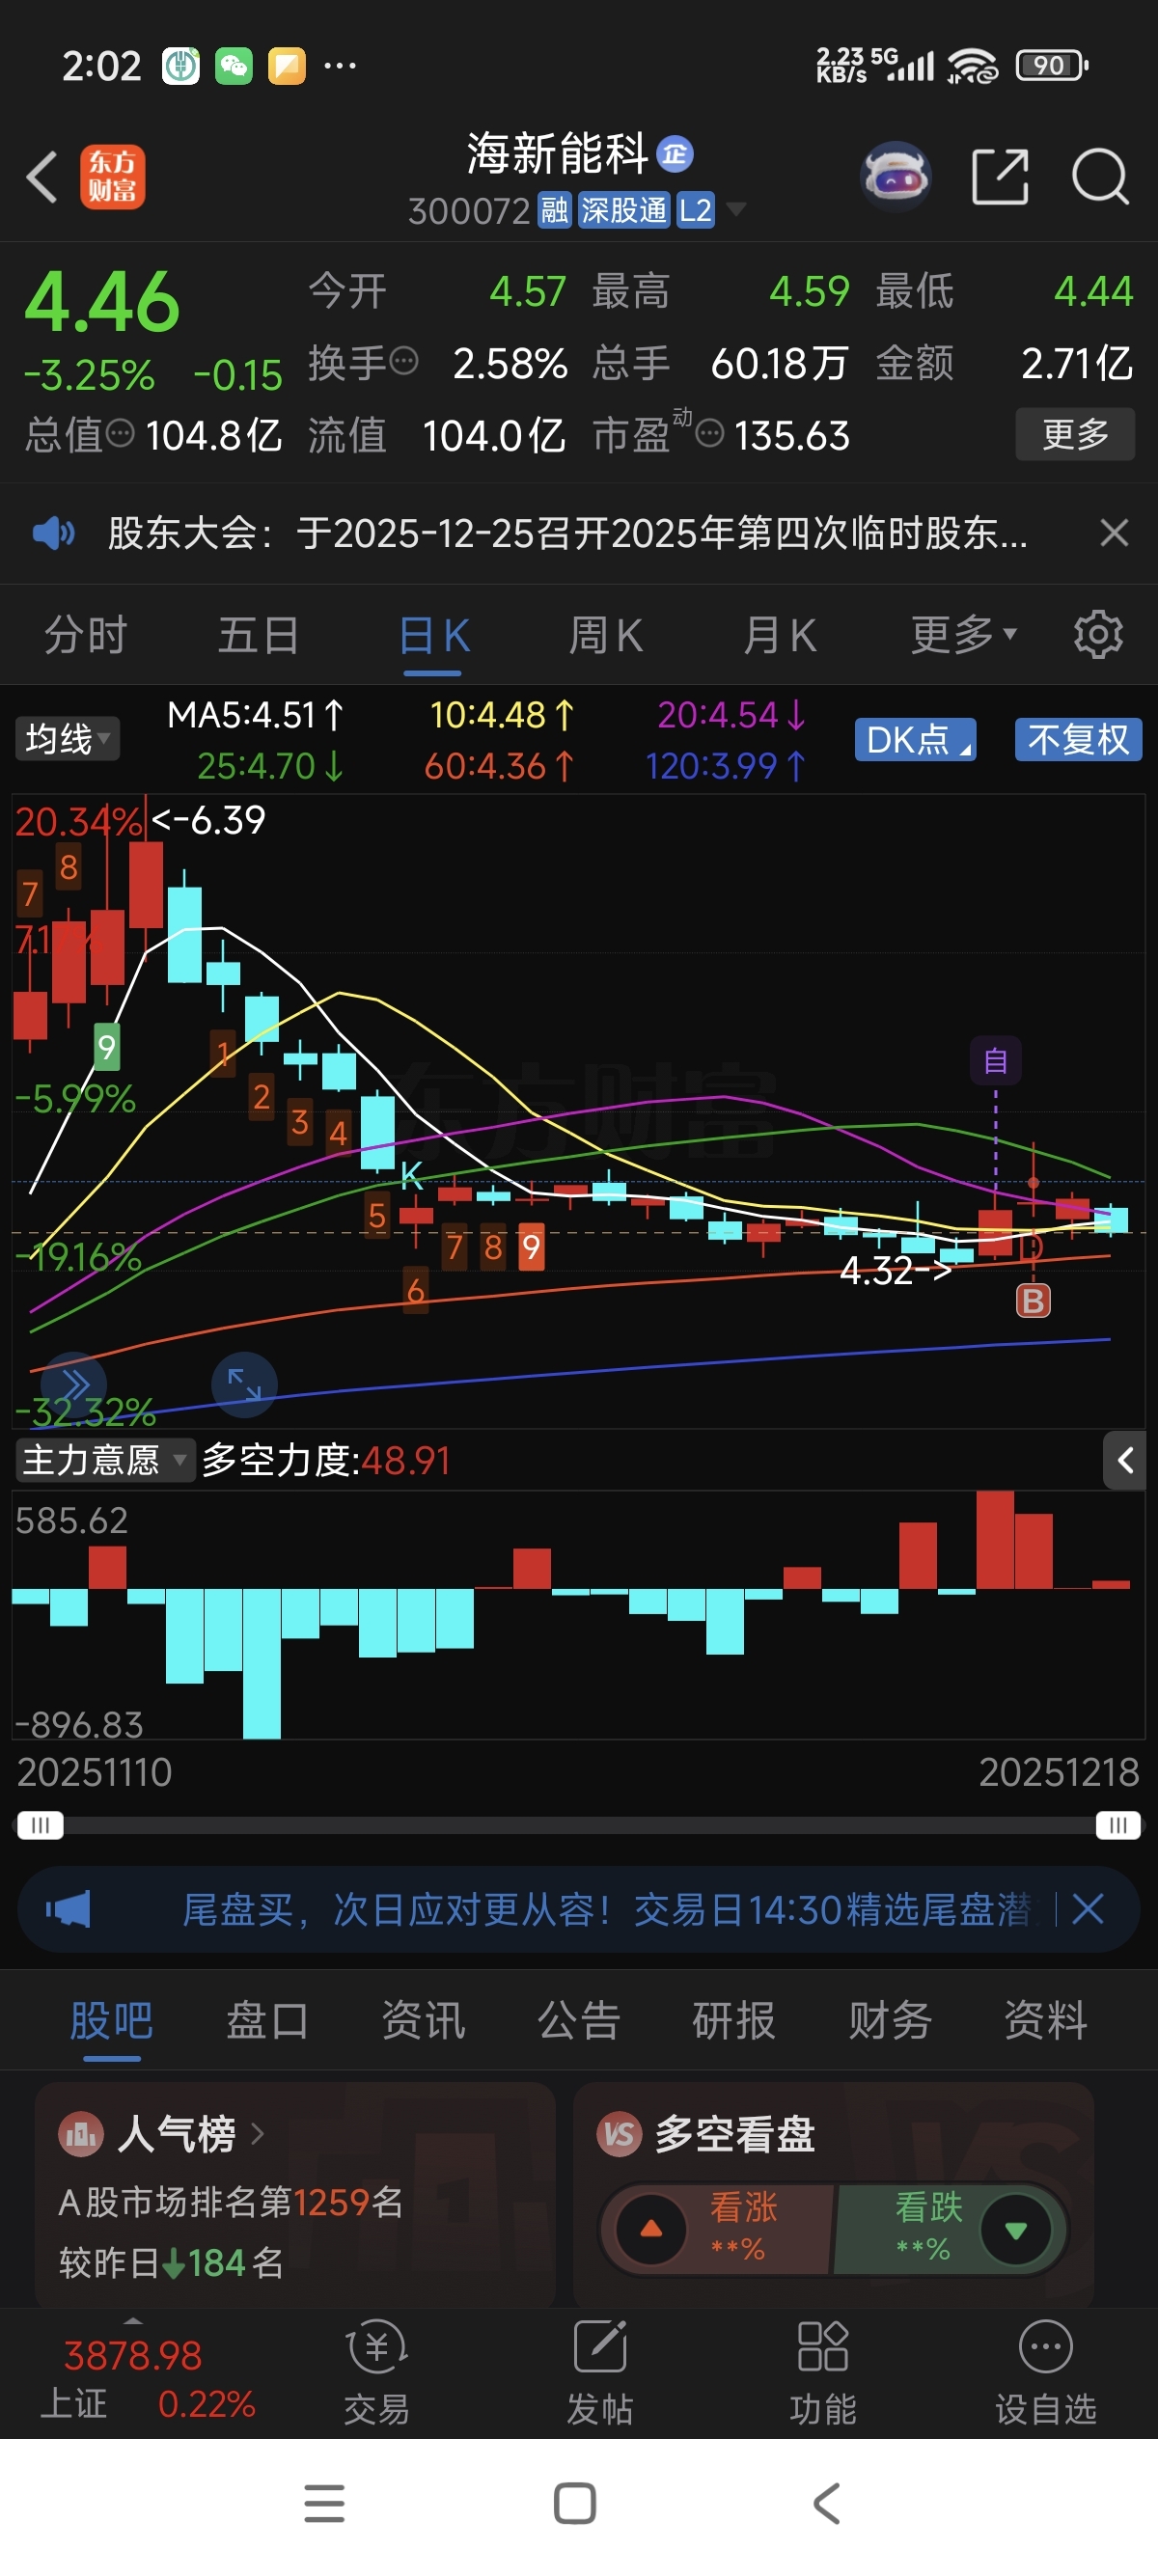Tap the 更多 quote details button
Viewport: 1158px width, 2576px height.
pyautogui.click(x=1075, y=433)
